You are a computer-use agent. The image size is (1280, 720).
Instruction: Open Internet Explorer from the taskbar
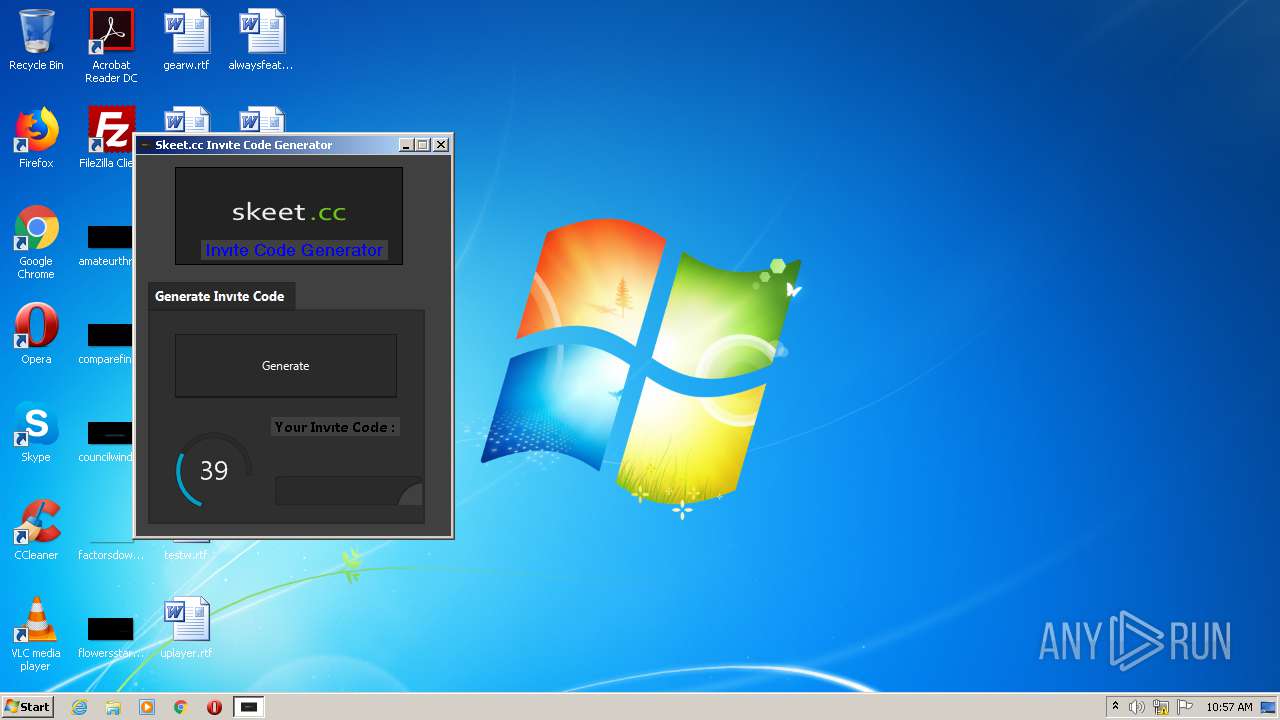pyautogui.click(x=79, y=707)
